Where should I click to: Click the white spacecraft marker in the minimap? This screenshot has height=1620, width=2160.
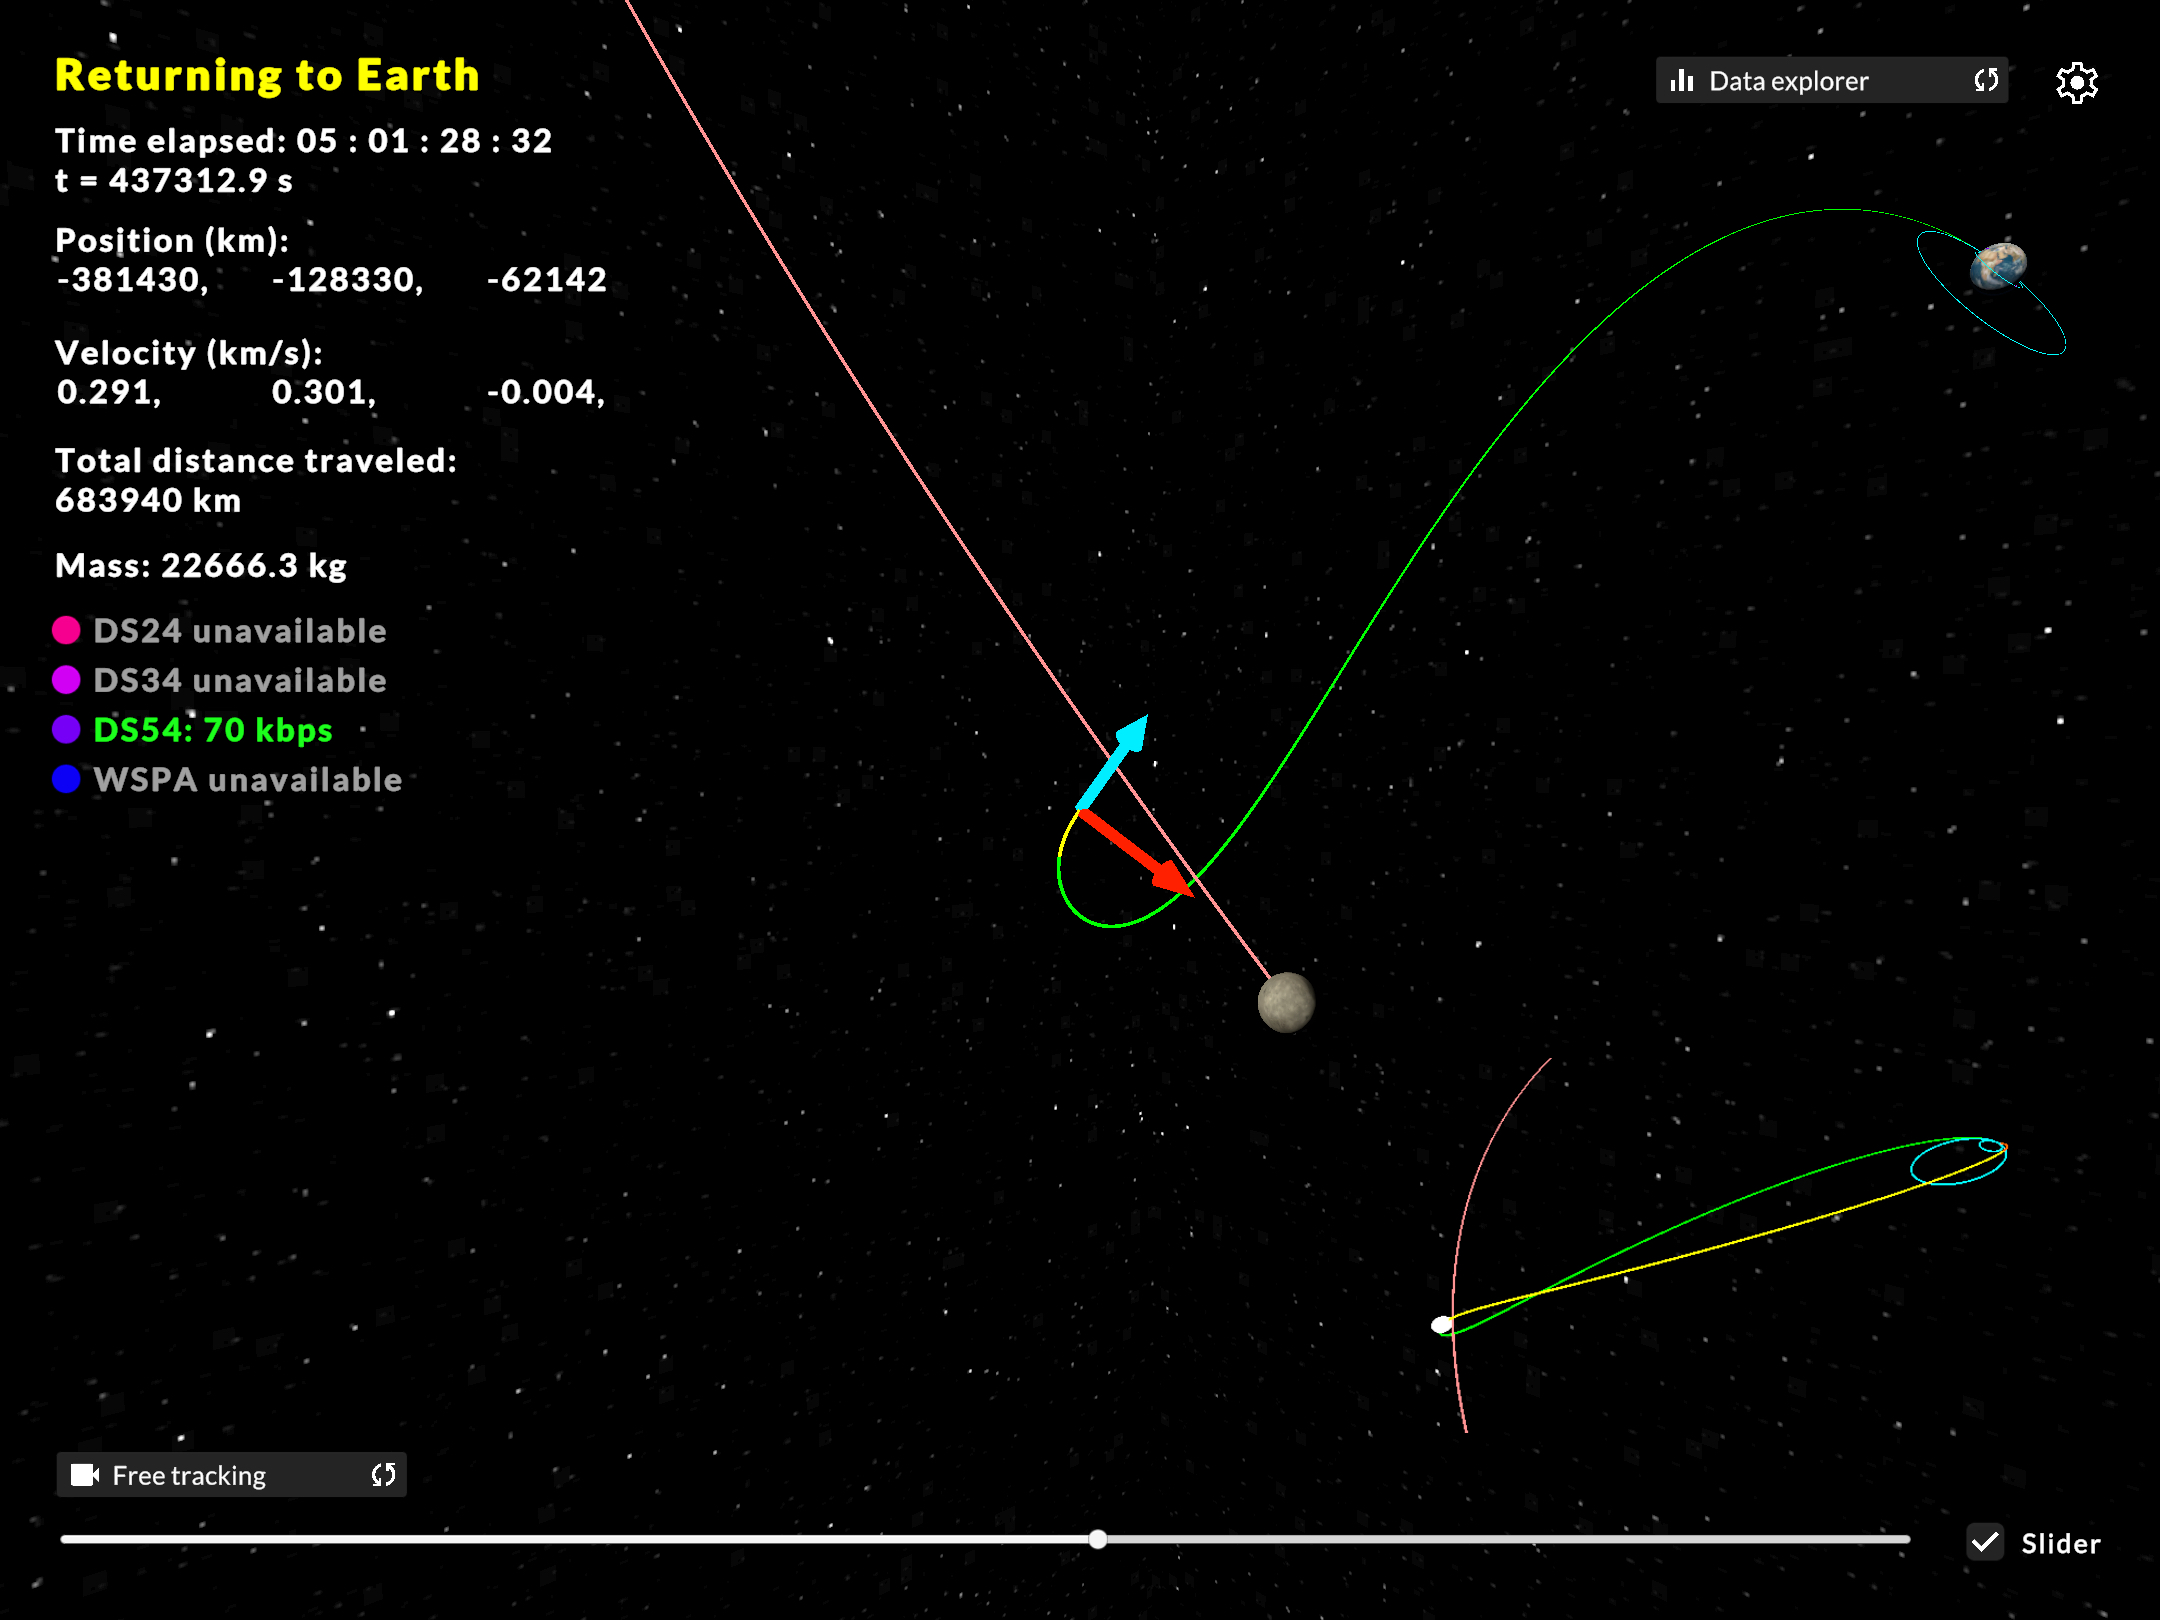[x=1441, y=1325]
